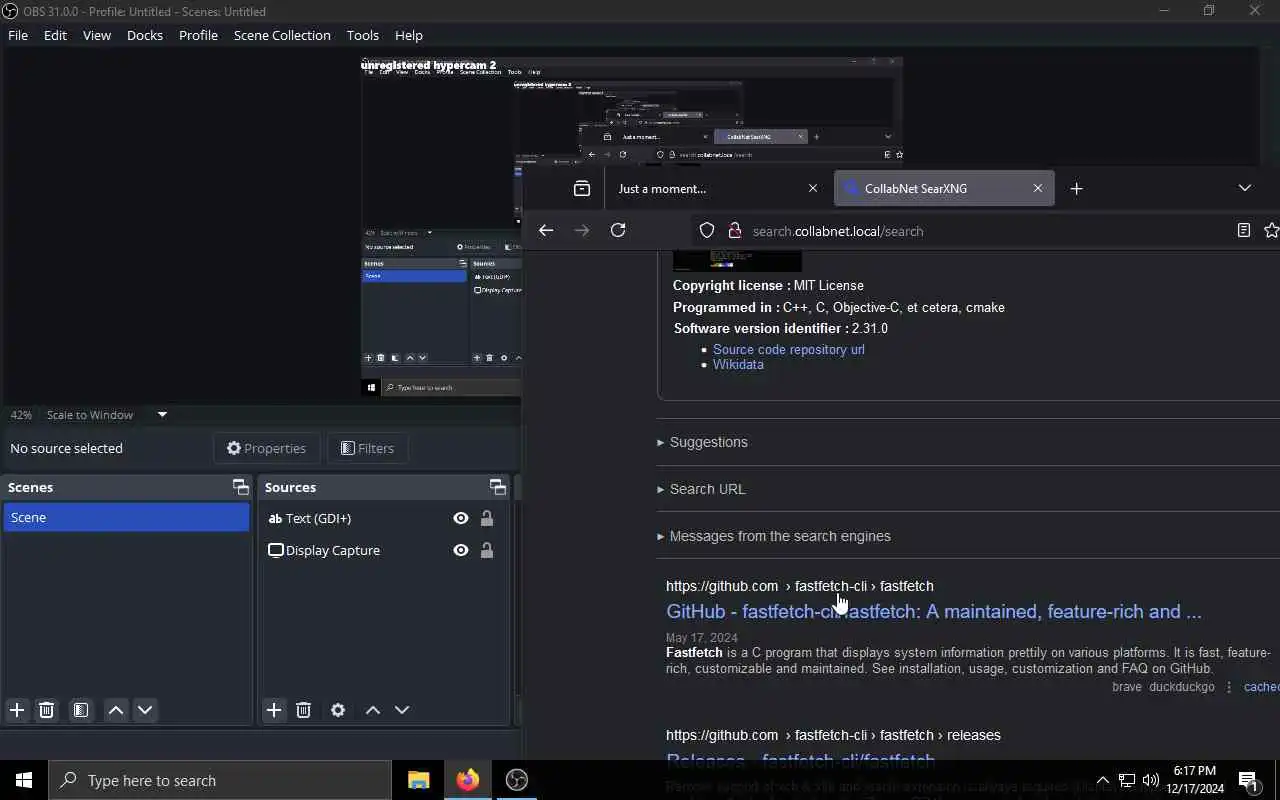Open the Docks menu
This screenshot has width=1280, height=800.
[x=145, y=35]
